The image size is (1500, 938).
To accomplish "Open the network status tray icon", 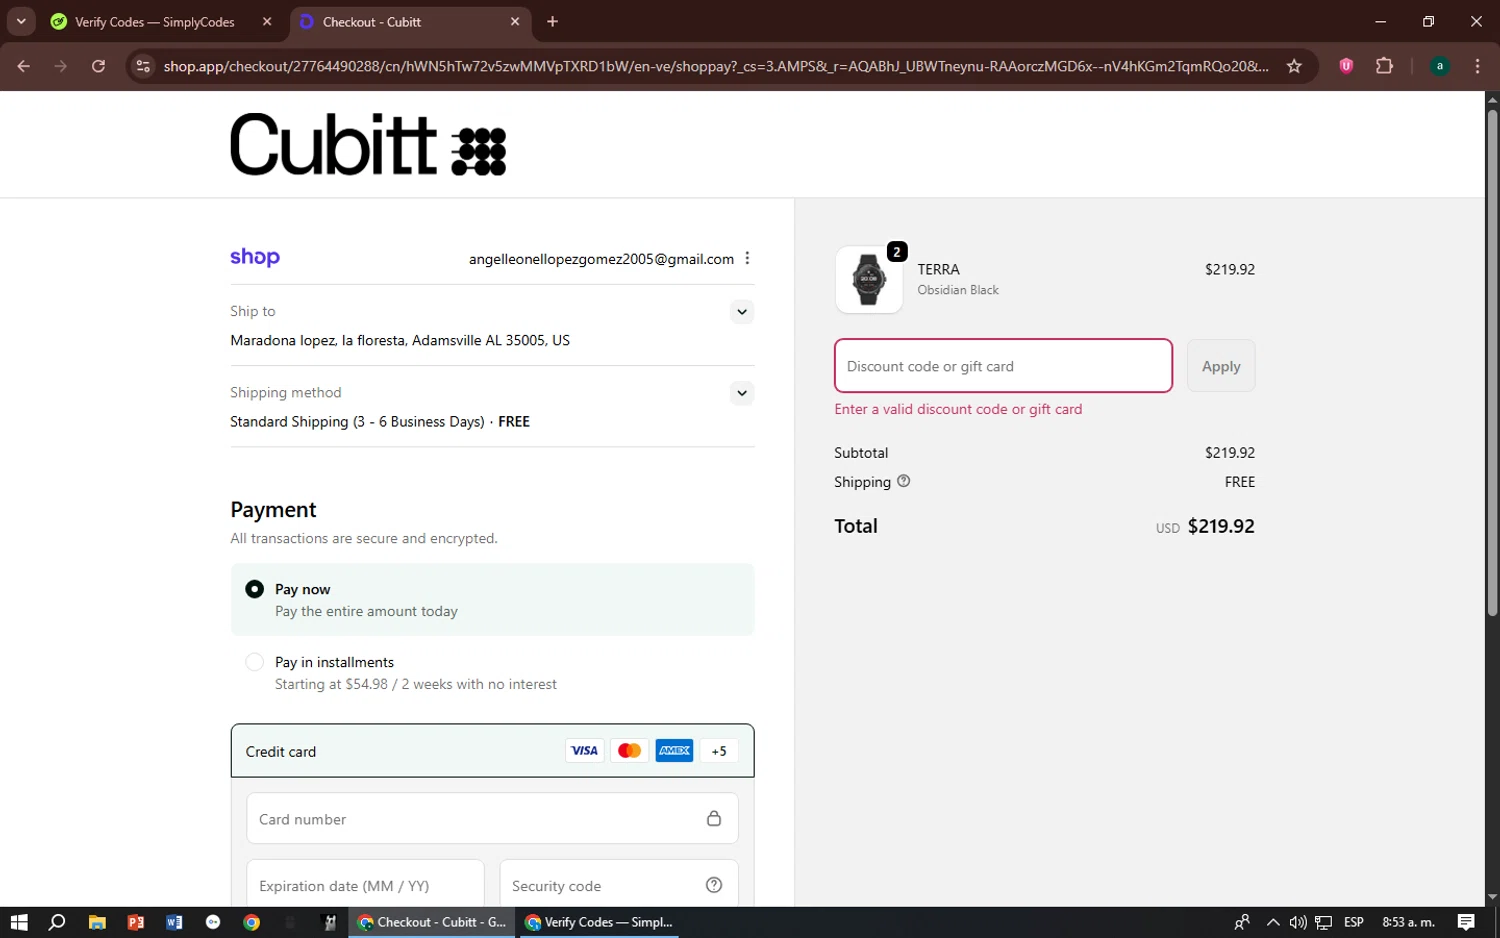I will (1323, 922).
